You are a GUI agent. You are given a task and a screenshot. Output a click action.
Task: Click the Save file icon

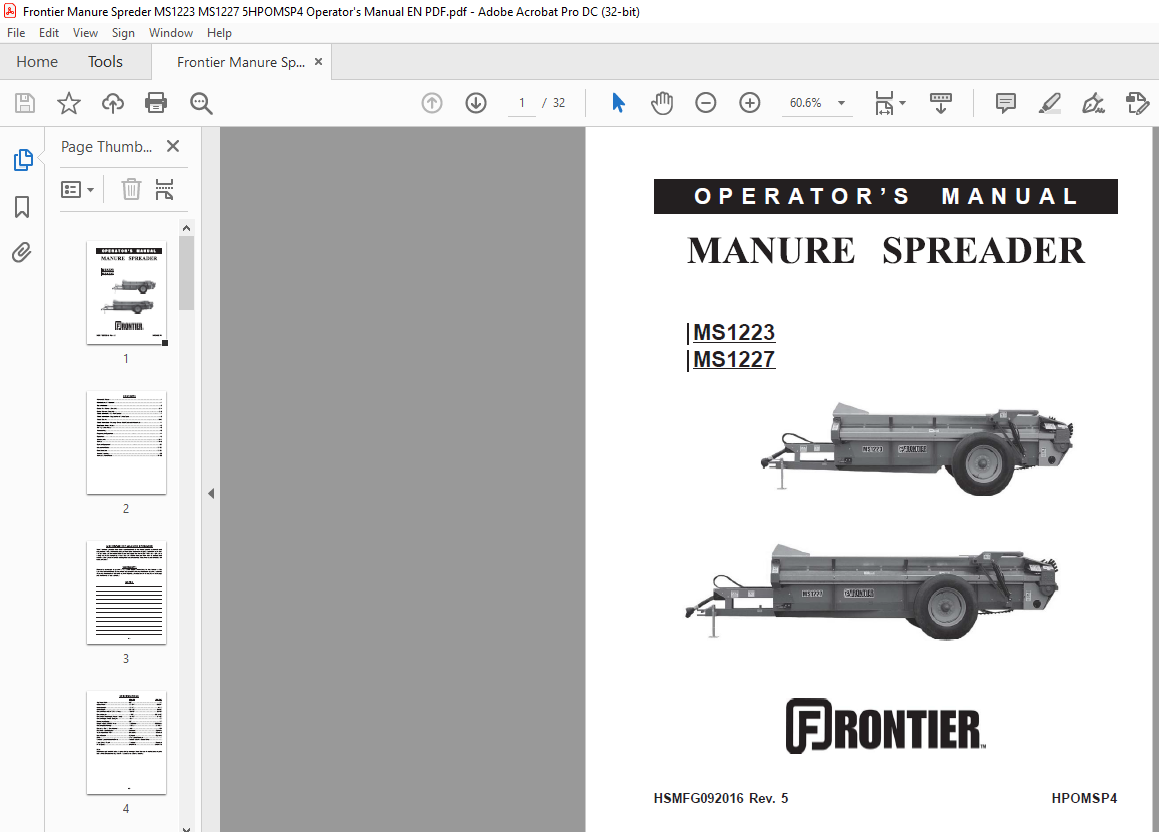(x=25, y=103)
